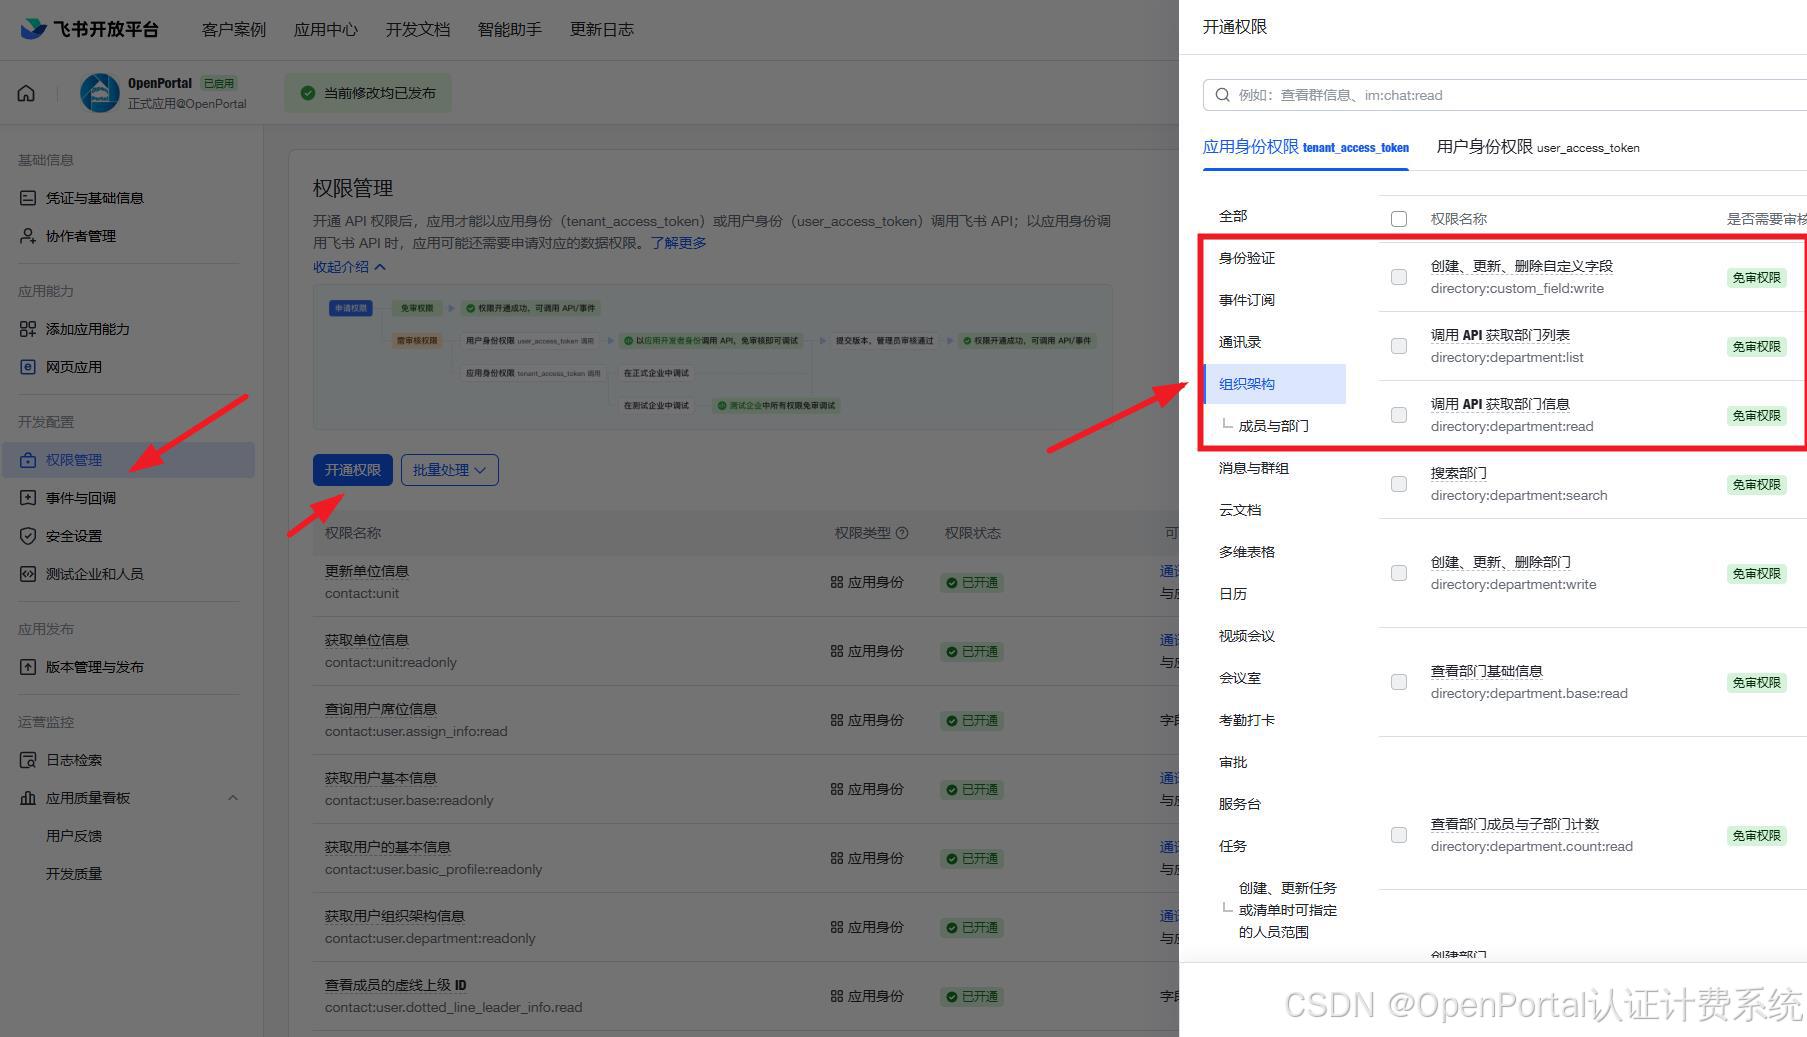Open the 了解更多 link
The image size is (1807, 1037).
coord(678,243)
